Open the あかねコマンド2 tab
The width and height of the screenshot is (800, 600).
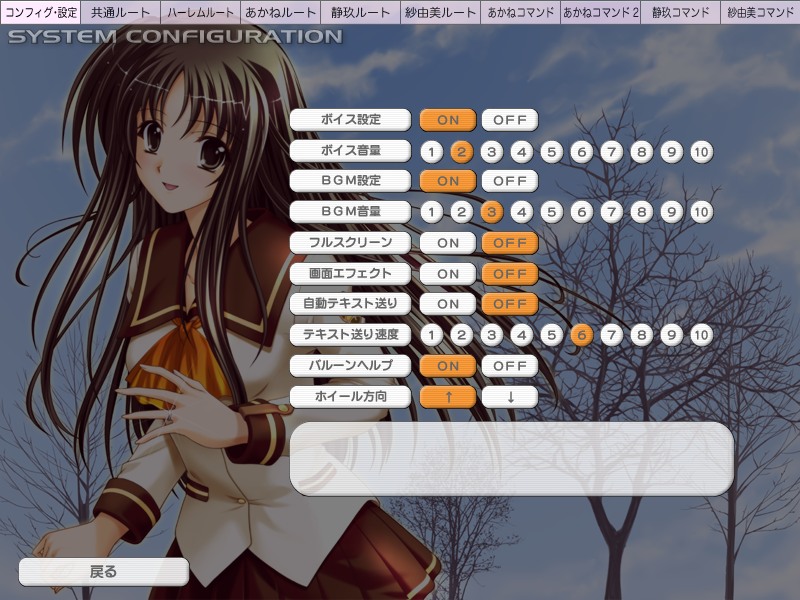pos(601,12)
